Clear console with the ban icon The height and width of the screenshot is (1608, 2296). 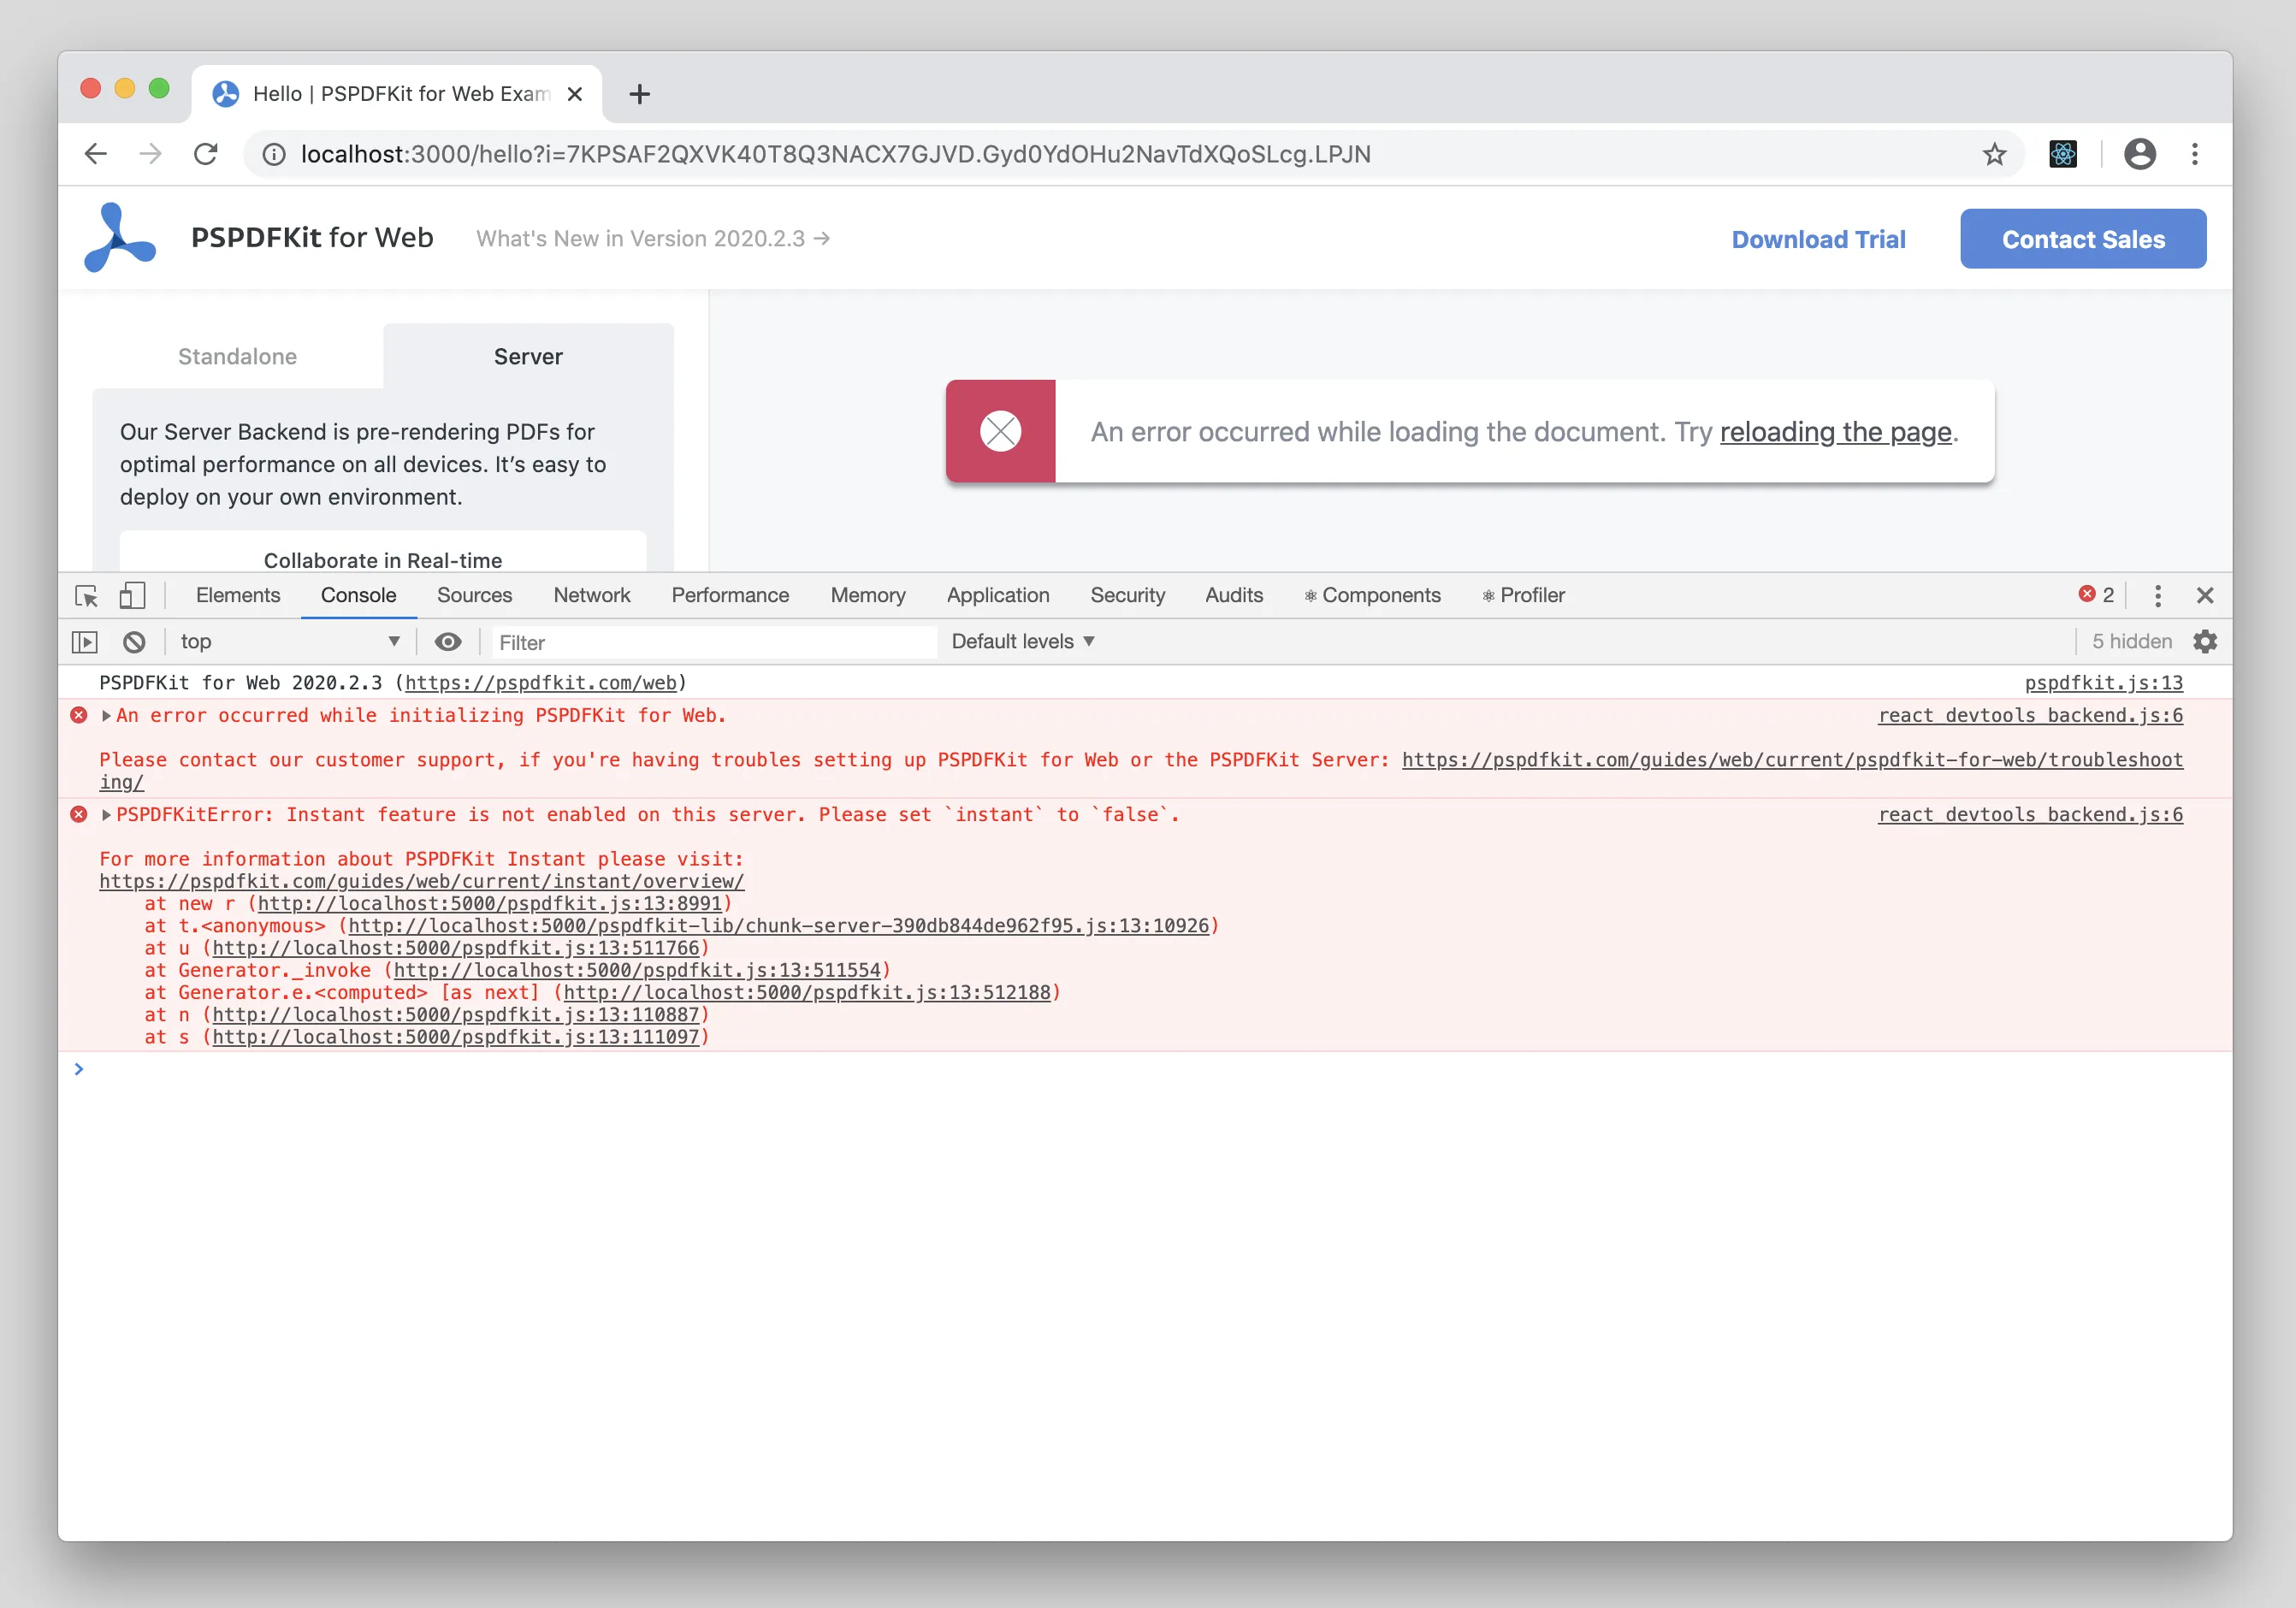point(134,642)
